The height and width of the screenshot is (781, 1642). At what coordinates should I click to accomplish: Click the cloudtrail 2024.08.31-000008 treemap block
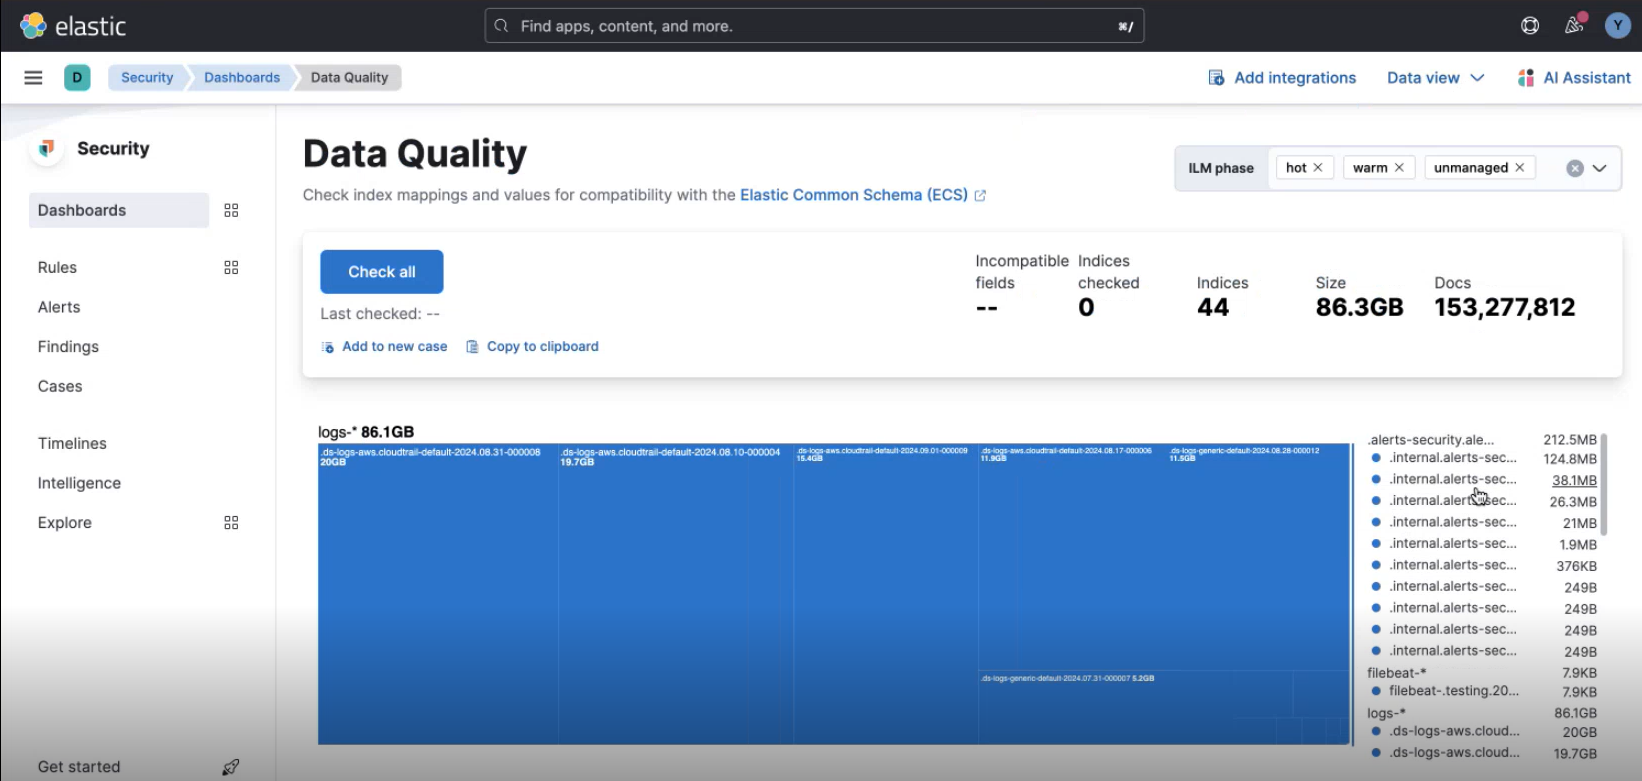point(438,594)
